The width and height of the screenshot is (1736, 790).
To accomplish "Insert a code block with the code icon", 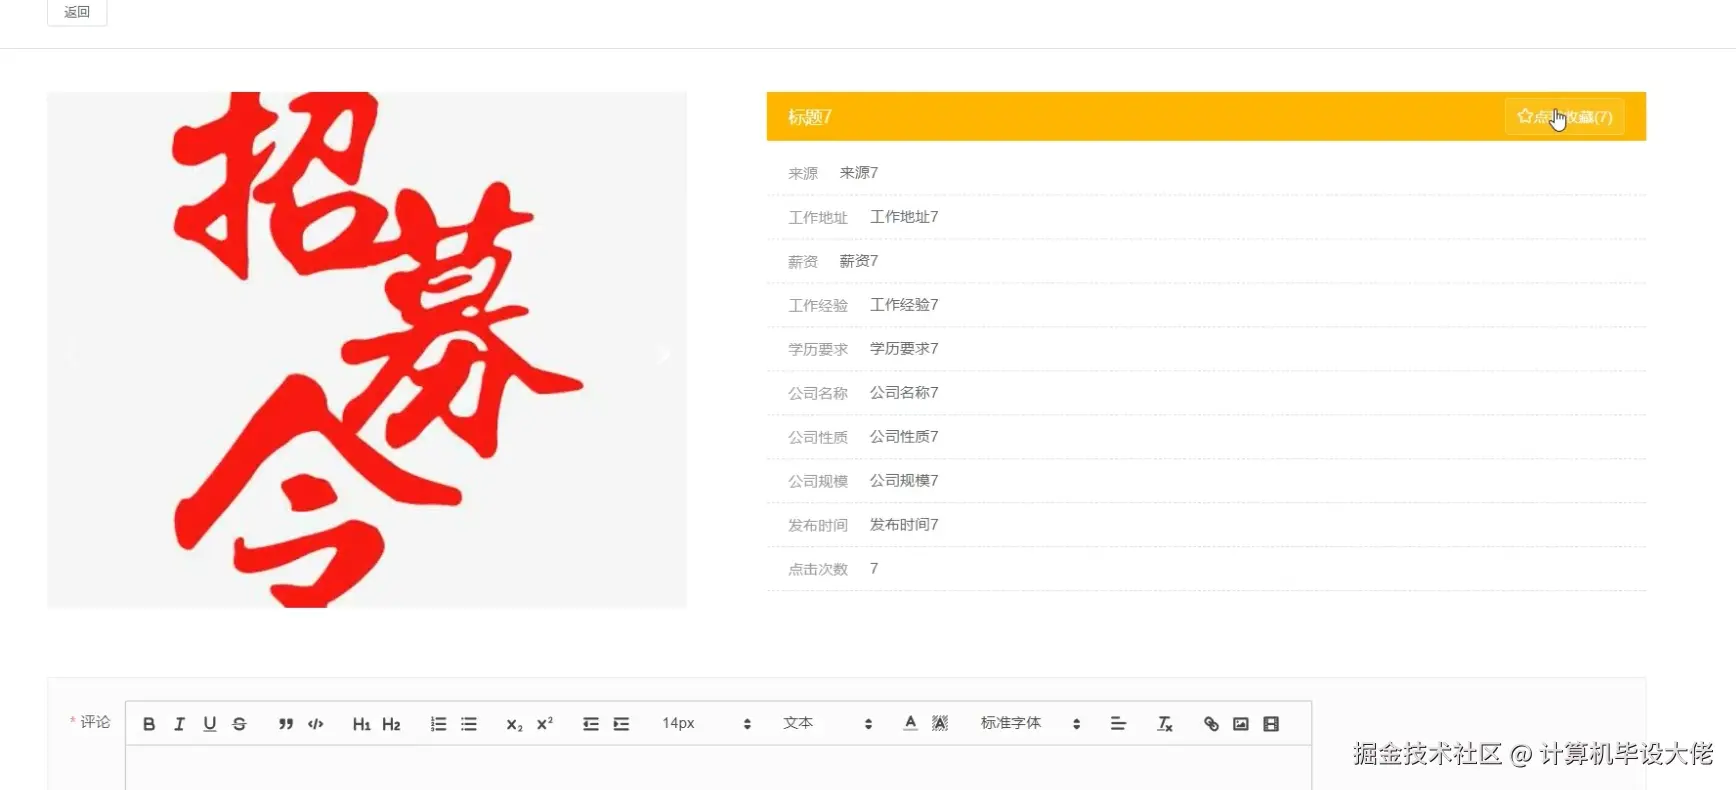I will [316, 724].
